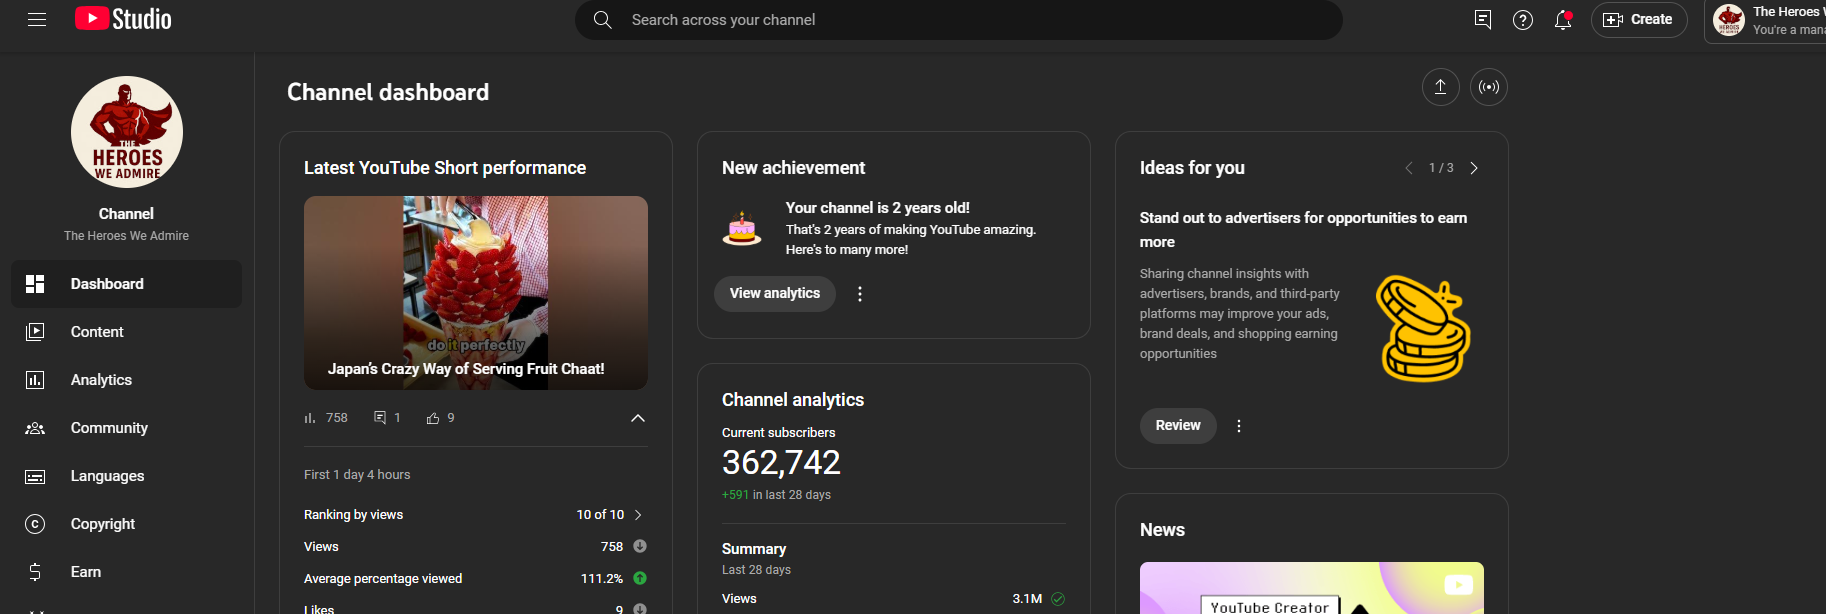The width and height of the screenshot is (1826, 614).
Task: Open The Heroes We Admire channel avatar
Action: [x=127, y=132]
